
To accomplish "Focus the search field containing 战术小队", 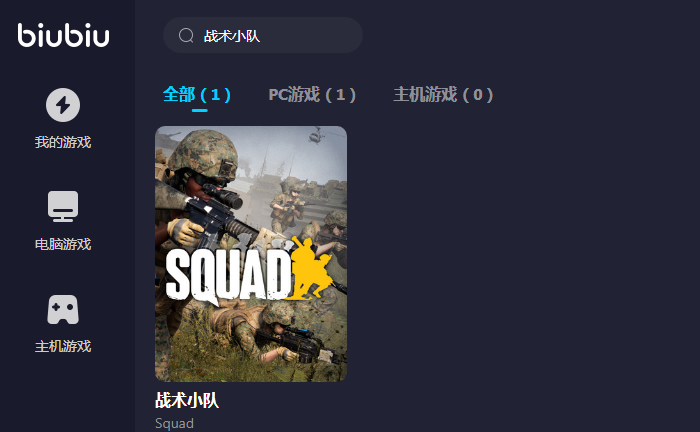I will tap(263, 35).
